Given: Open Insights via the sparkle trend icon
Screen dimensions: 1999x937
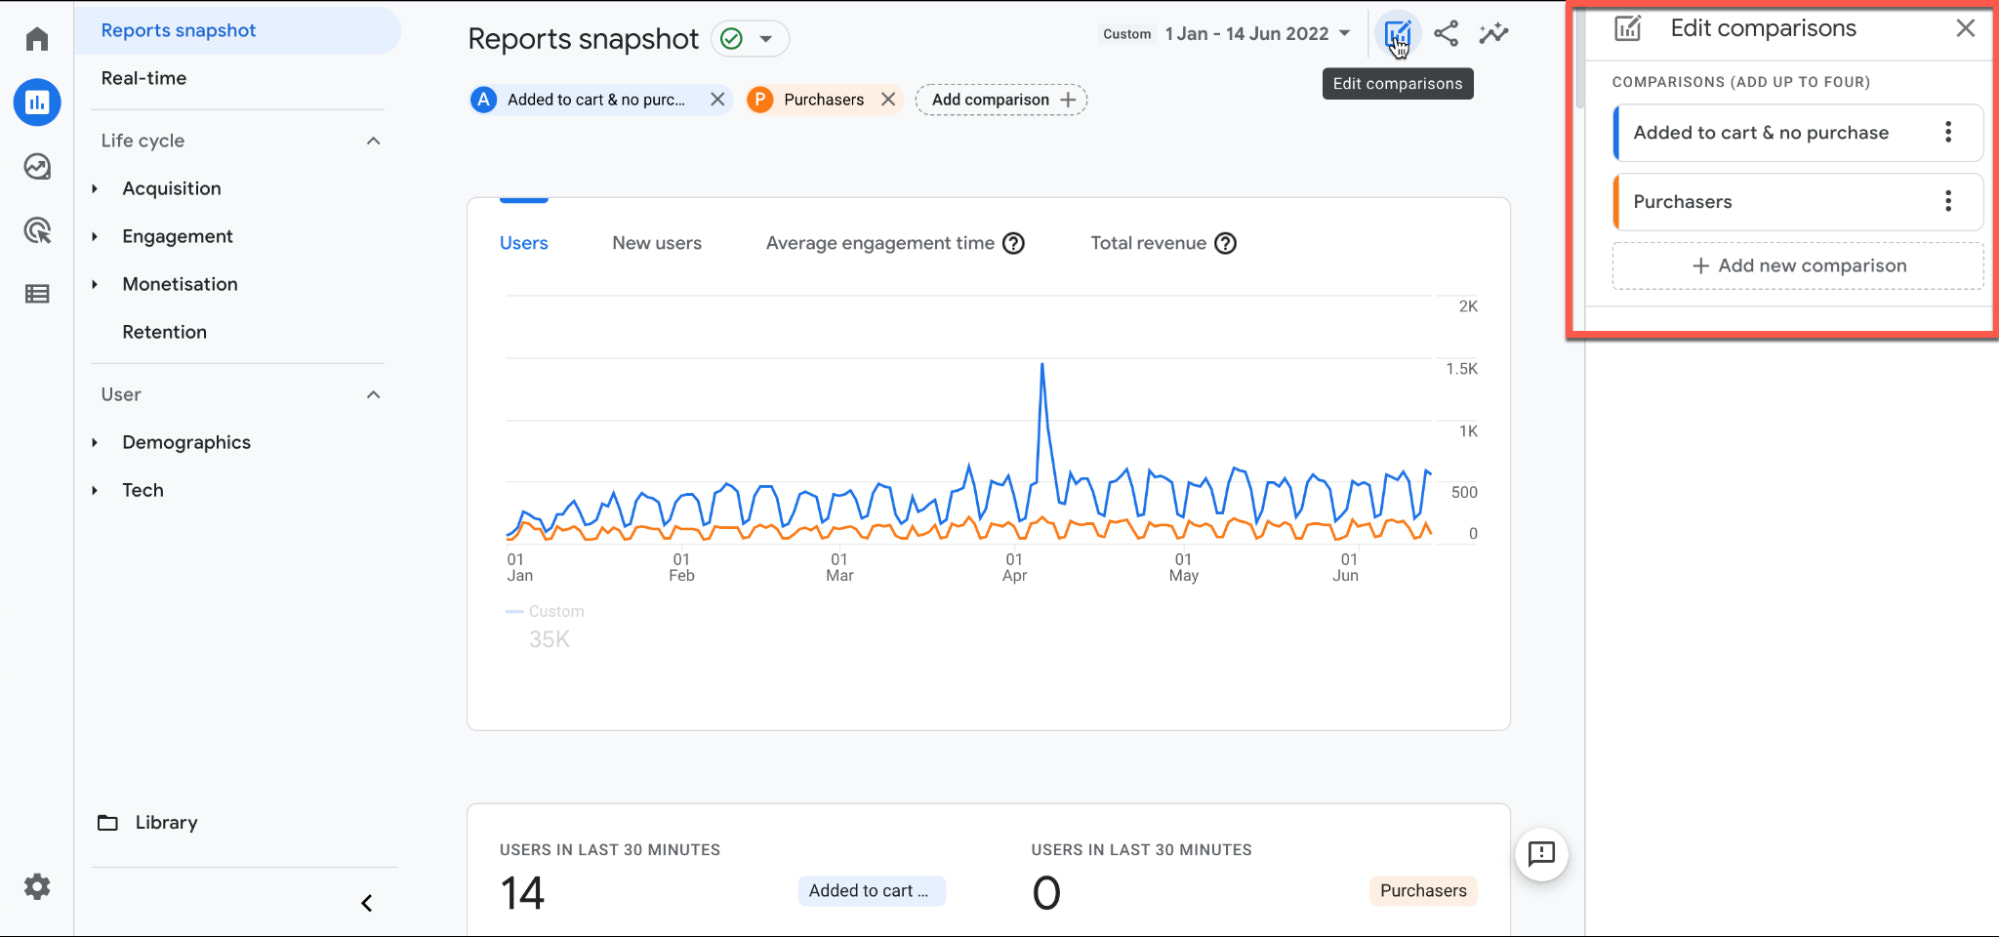Looking at the screenshot, I should [1493, 33].
